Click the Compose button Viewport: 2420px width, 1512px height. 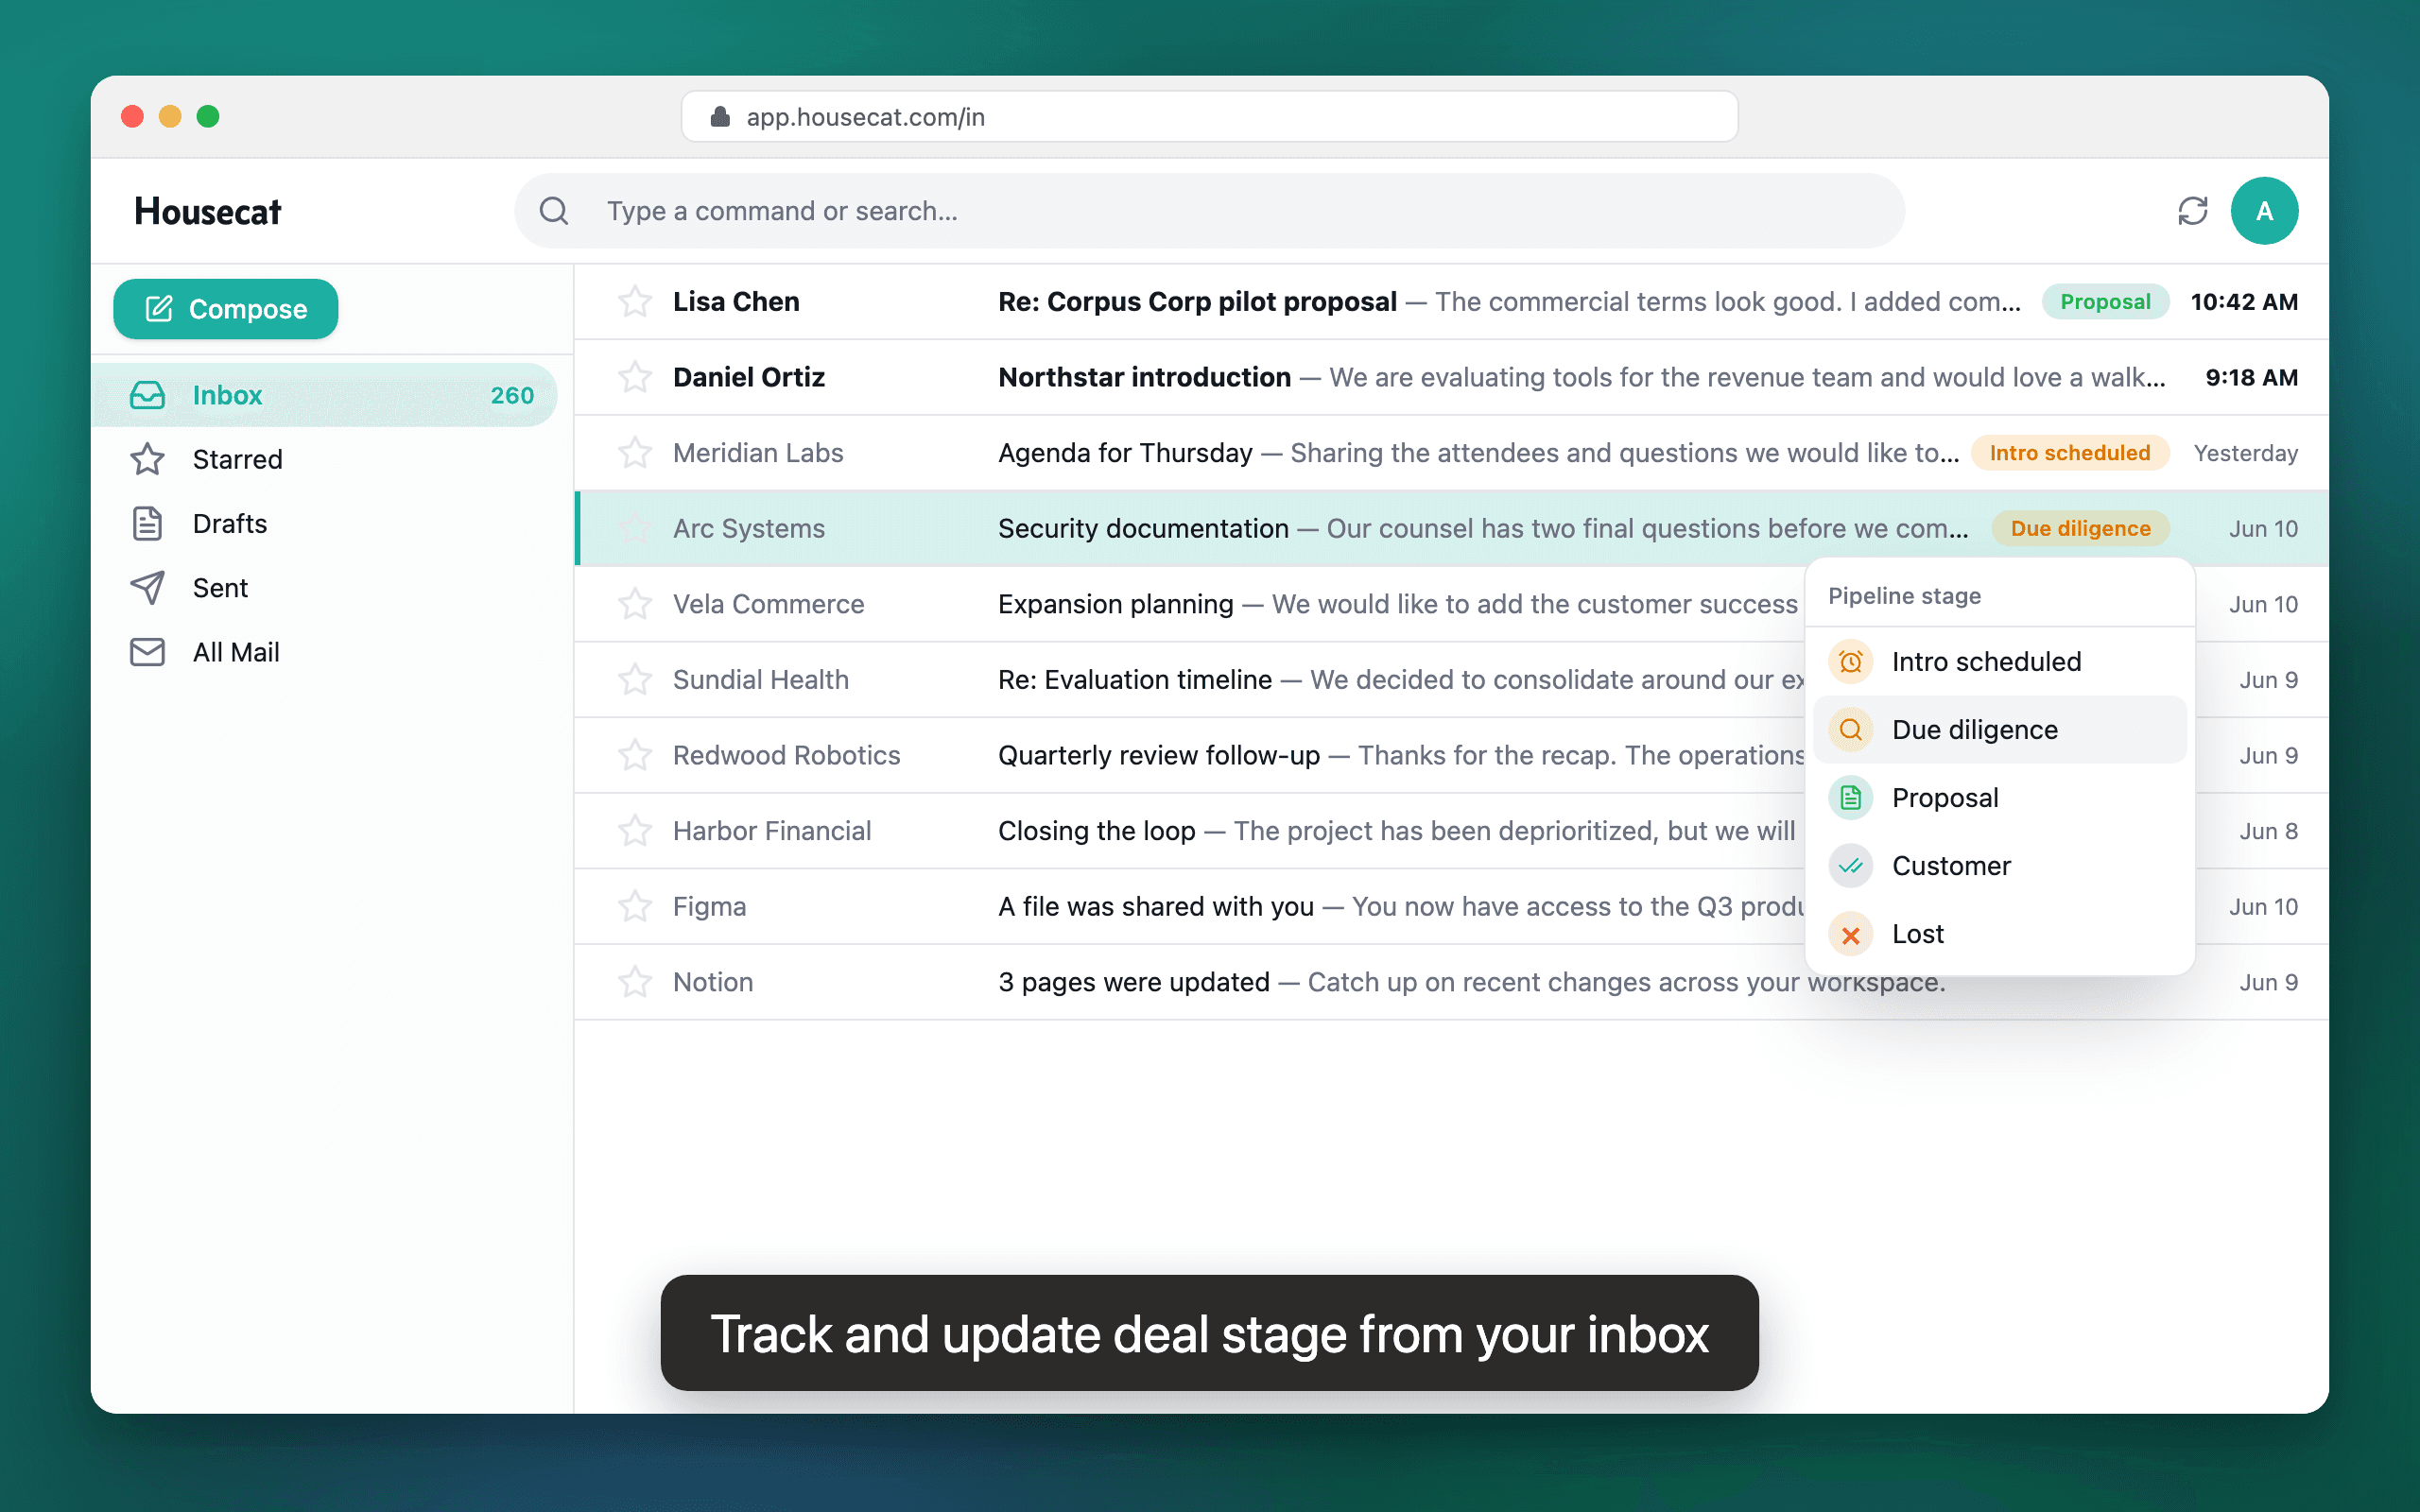coord(225,309)
